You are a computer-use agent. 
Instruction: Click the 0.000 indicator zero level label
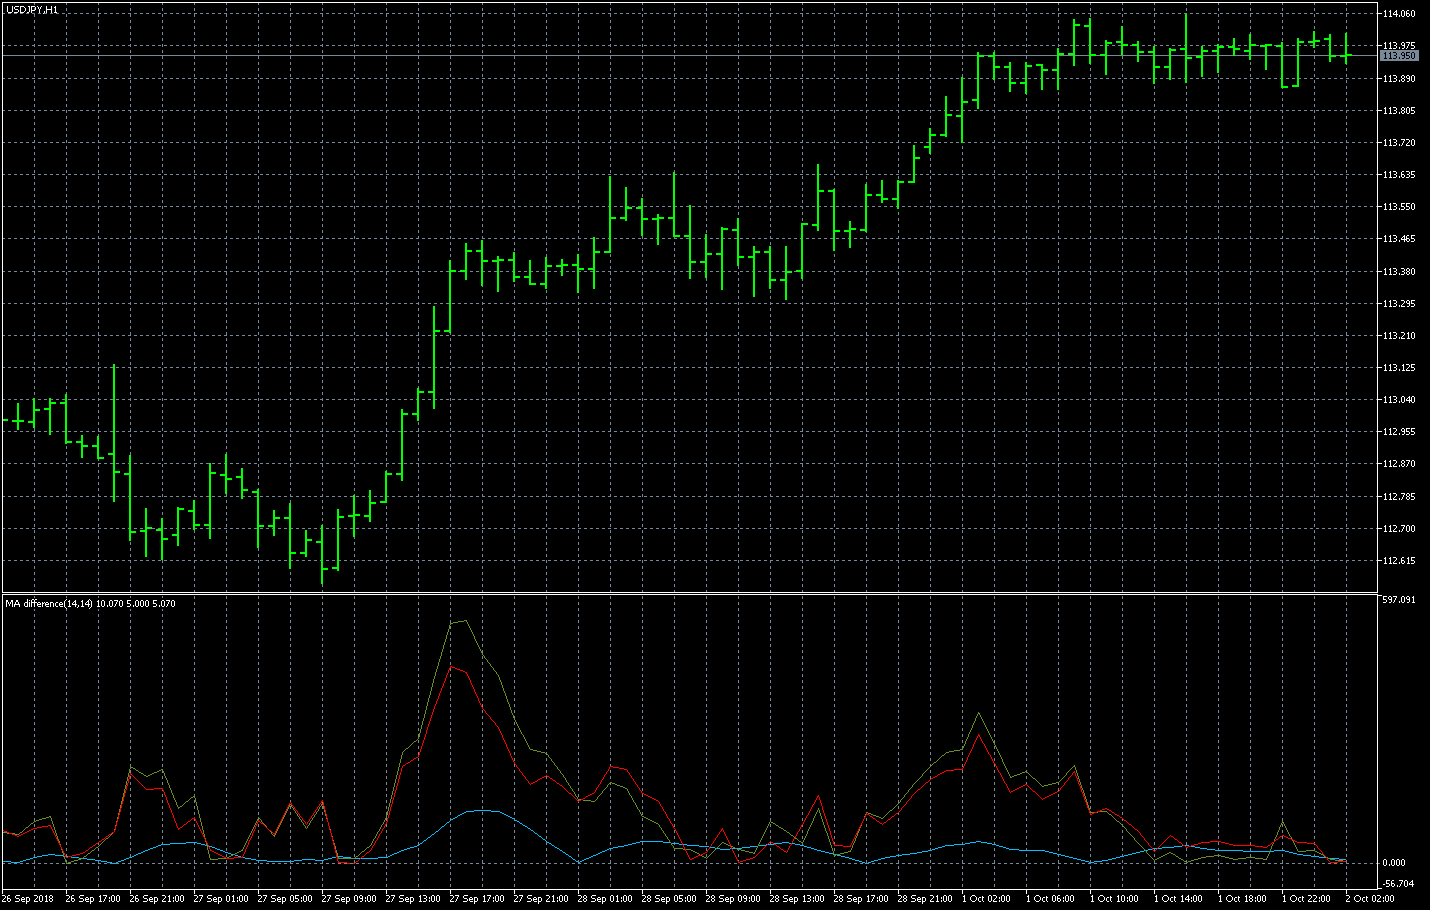pos(1394,863)
